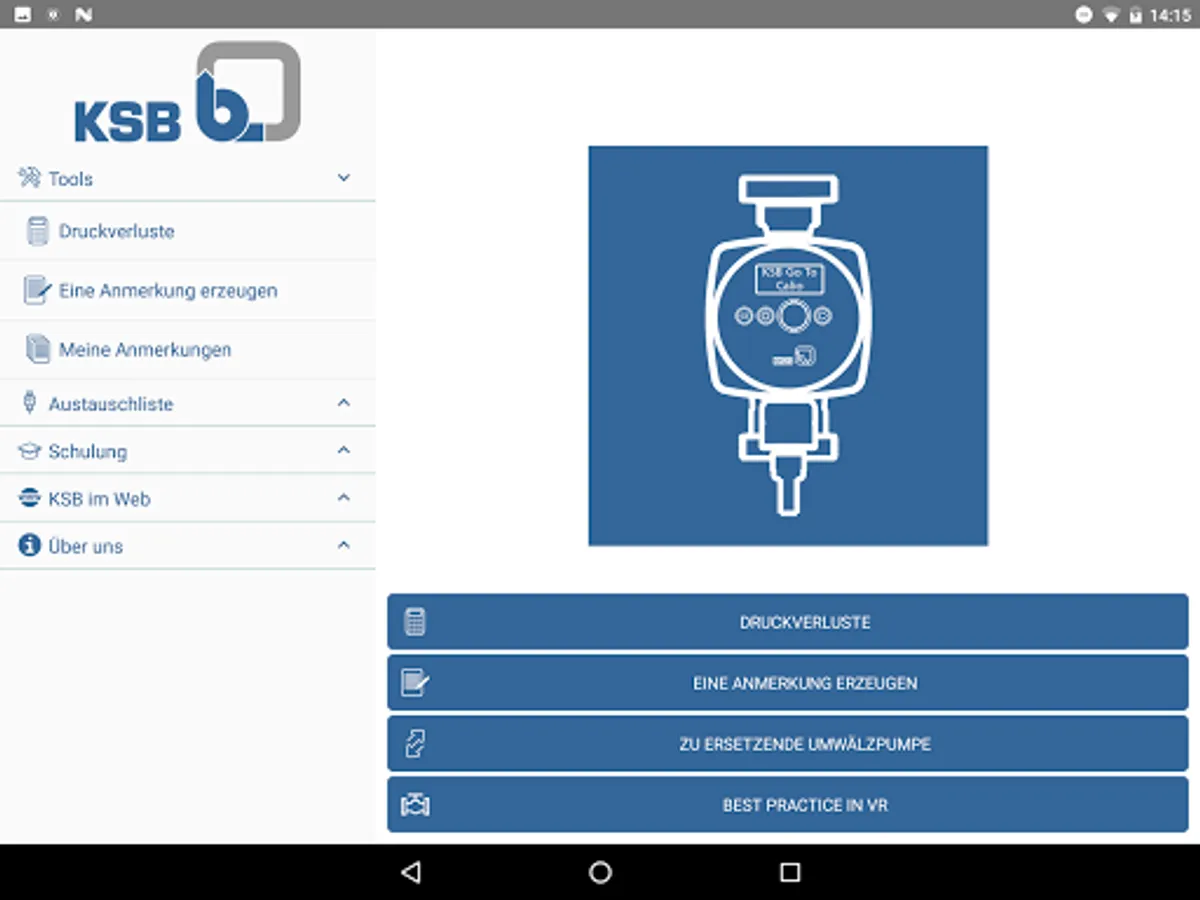The image size is (1200, 900).
Task: Collapse the Tools section chevron
Action: pos(343,178)
